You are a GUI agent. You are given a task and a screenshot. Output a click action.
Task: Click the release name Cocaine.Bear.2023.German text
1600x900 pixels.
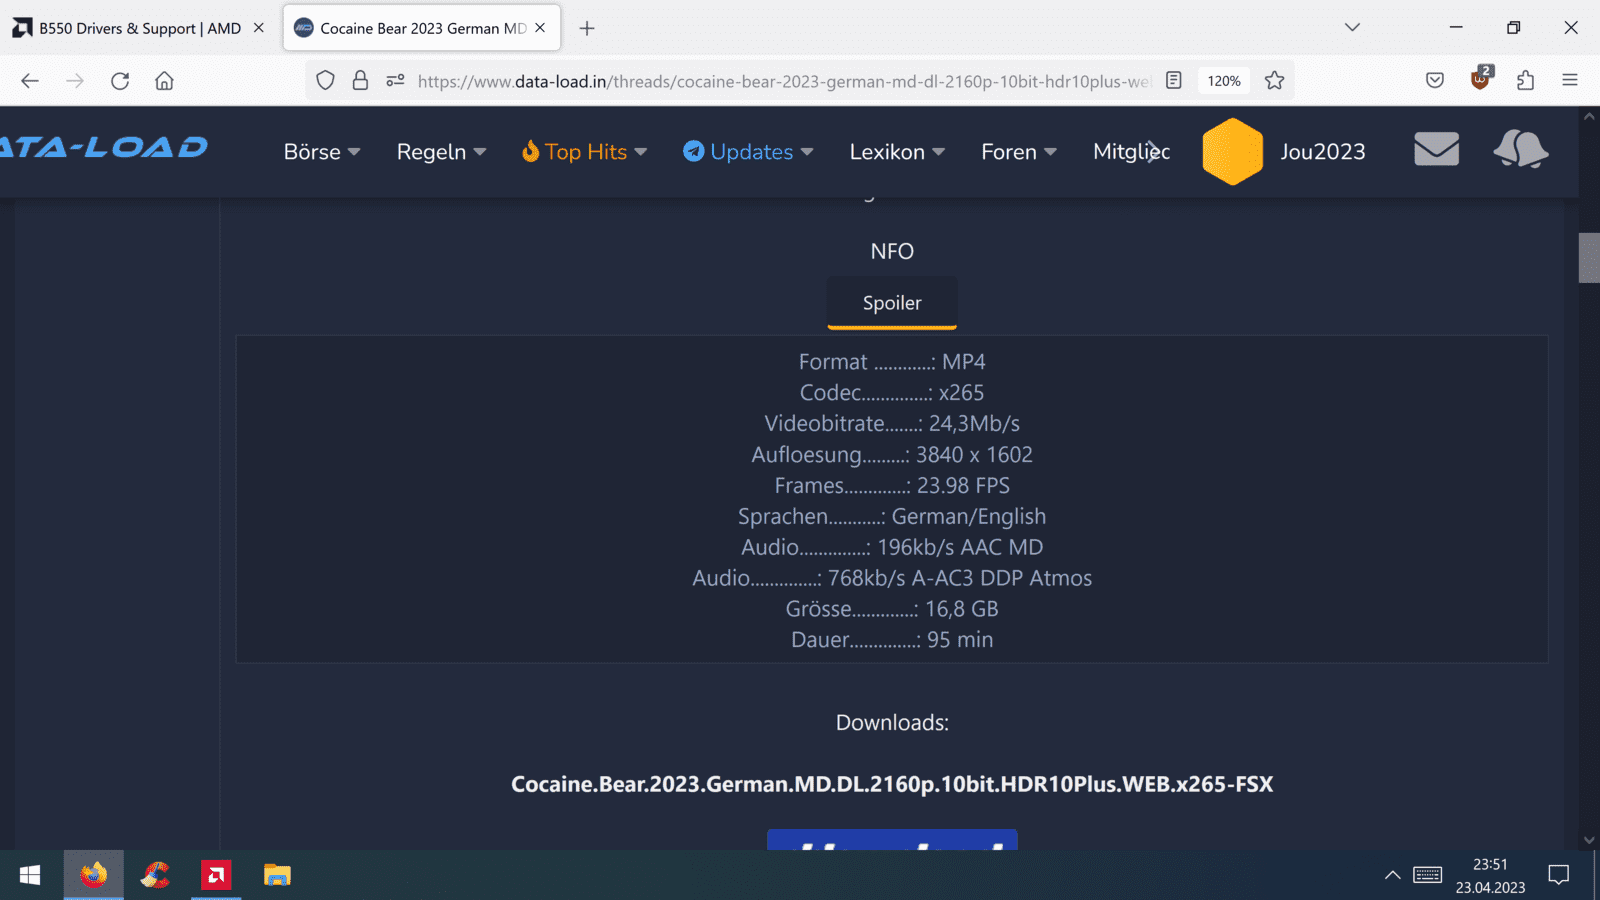[892, 785]
